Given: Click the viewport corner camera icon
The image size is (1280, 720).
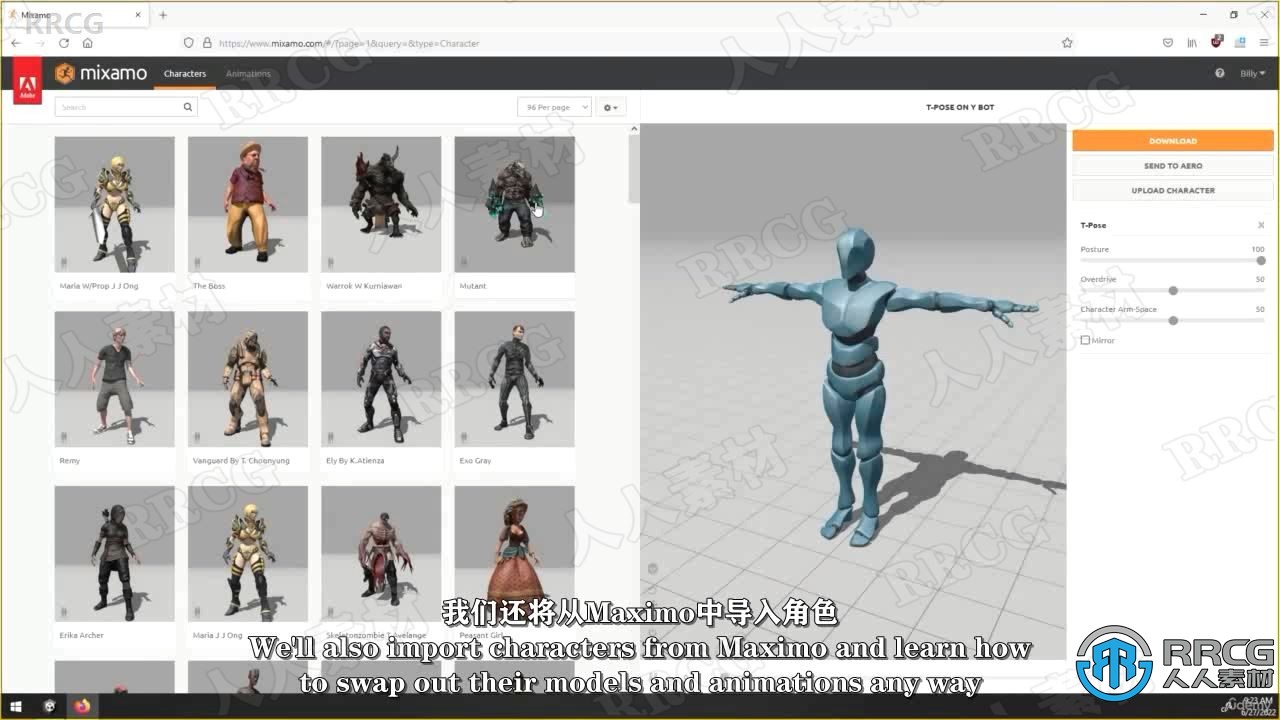Looking at the screenshot, I should coord(652,568).
